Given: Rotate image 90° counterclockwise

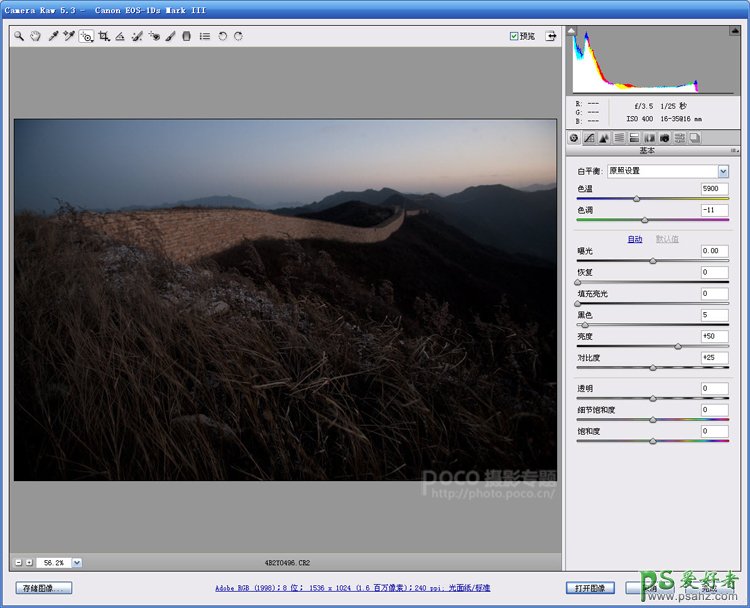Looking at the screenshot, I should 222,36.
